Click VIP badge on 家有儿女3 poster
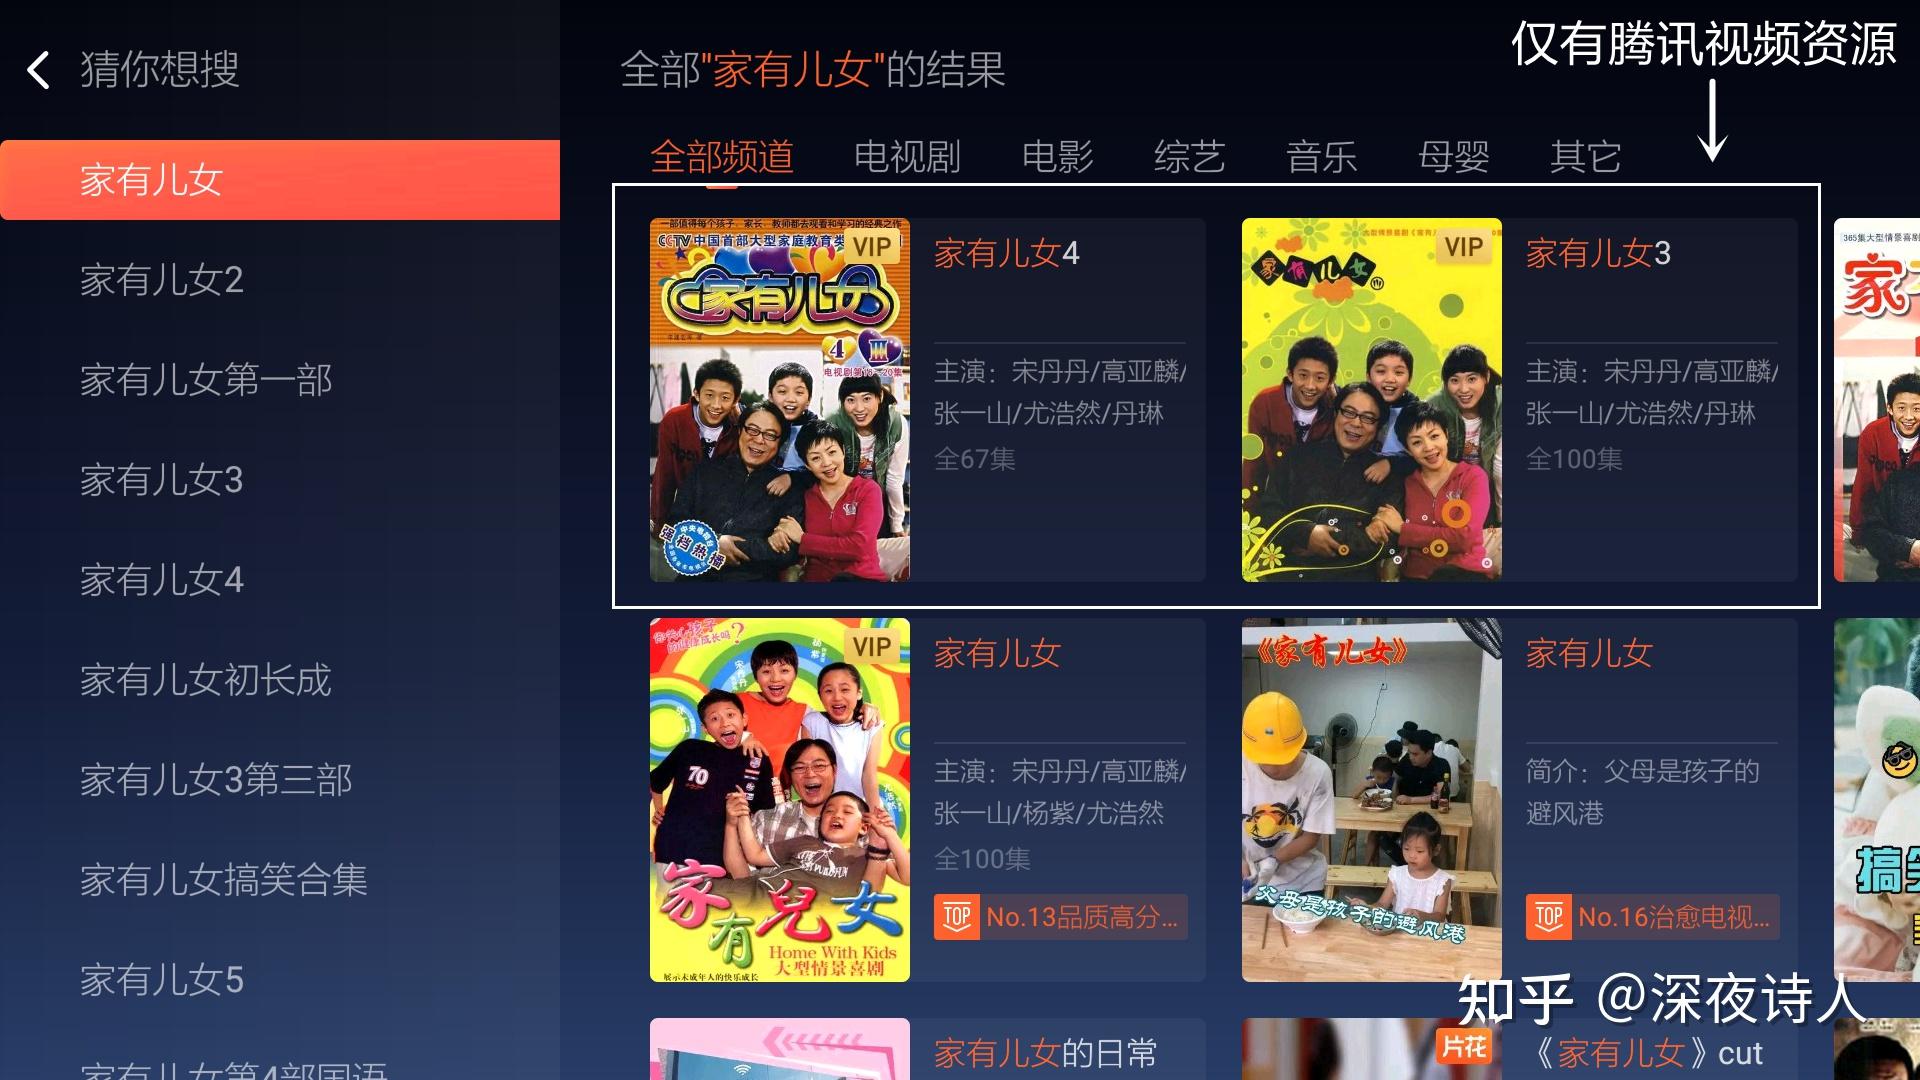 pyautogui.click(x=1463, y=247)
